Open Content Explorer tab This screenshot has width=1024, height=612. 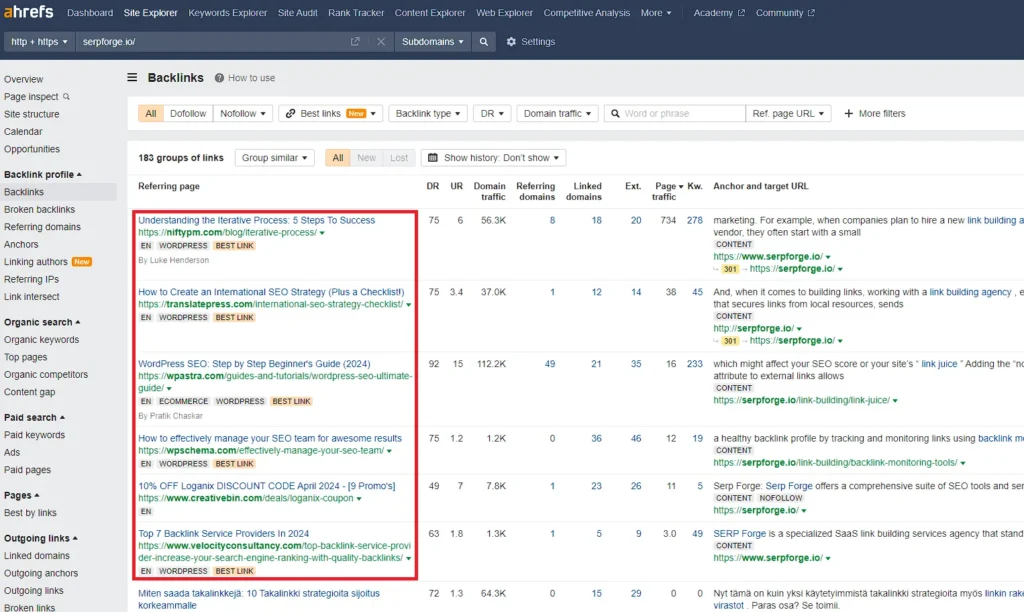(430, 12)
